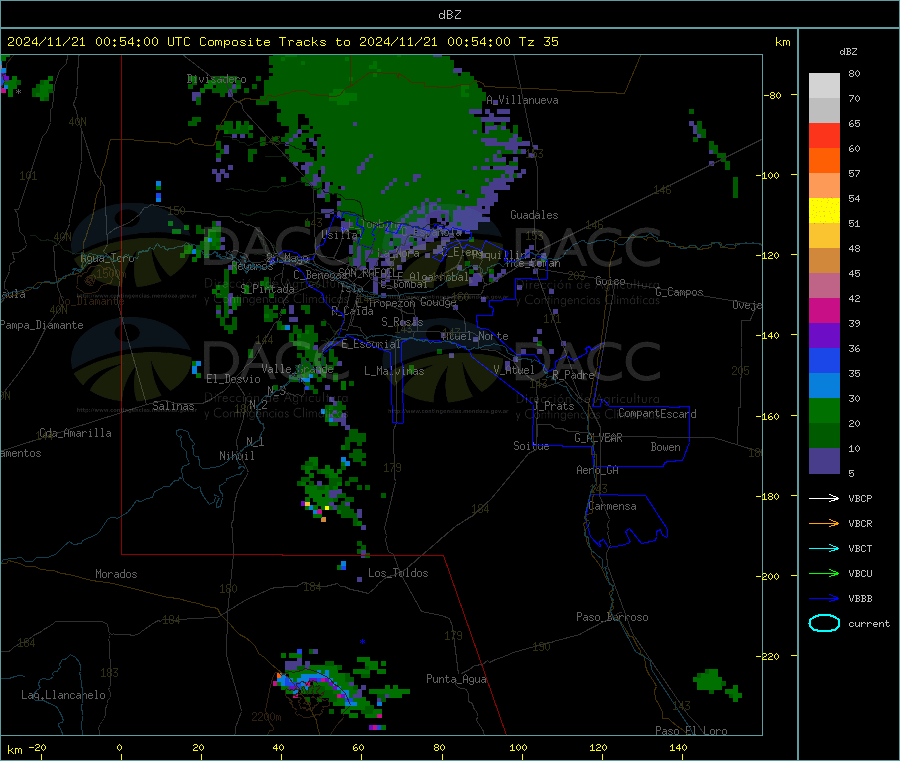Click the Nihuil place label

tap(236, 456)
